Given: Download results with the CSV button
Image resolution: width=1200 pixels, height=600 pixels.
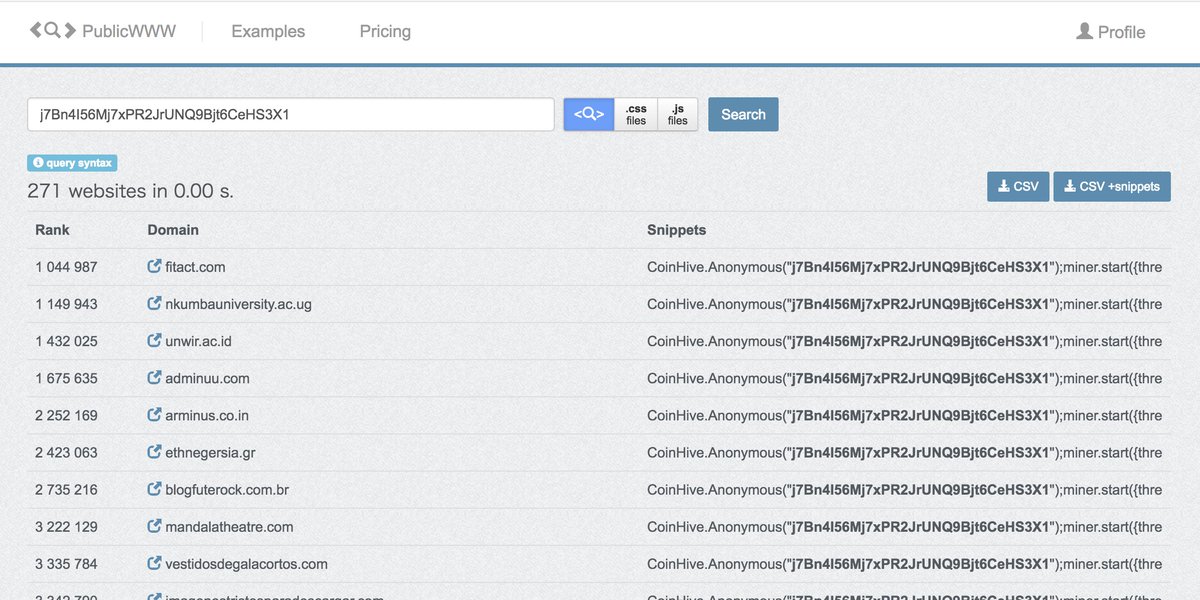Looking at the screenshot, I should coord(1018,187).
